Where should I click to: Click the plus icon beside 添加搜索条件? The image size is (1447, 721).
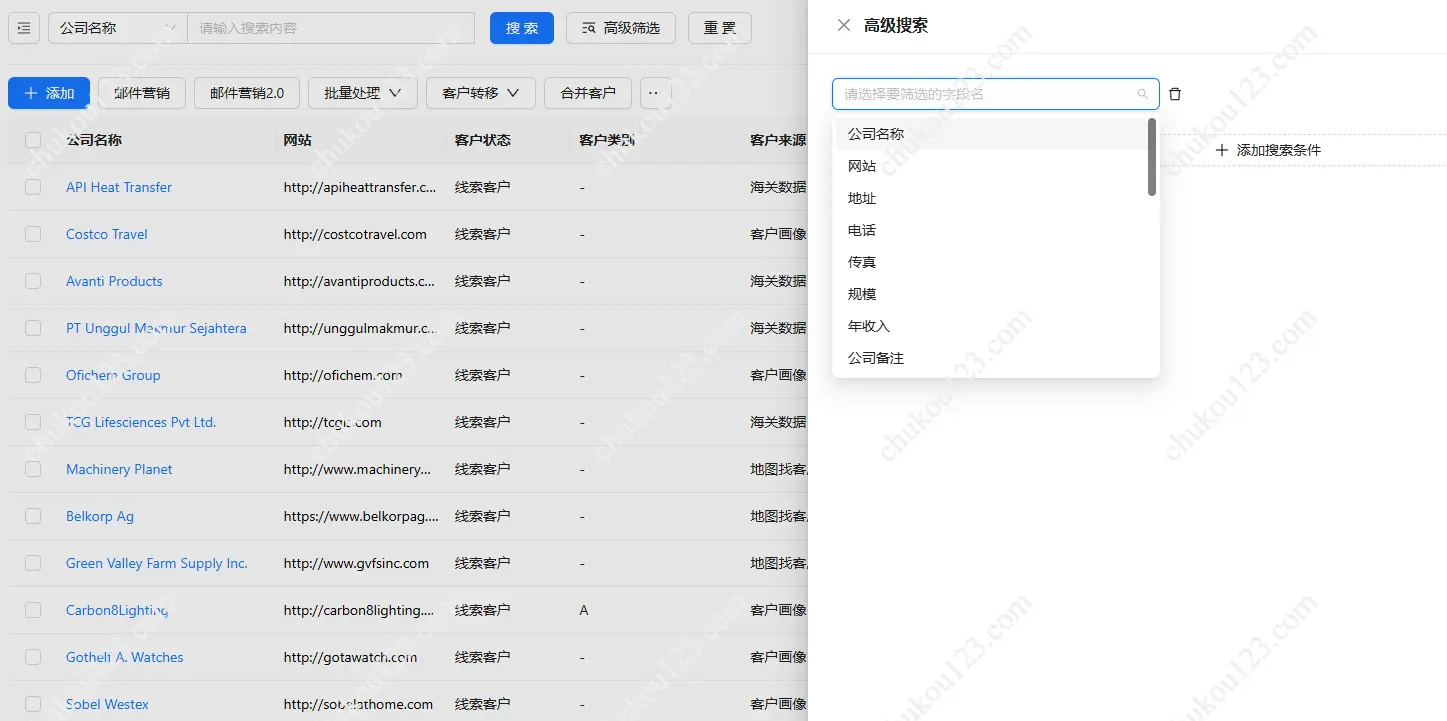[1221, 150]
